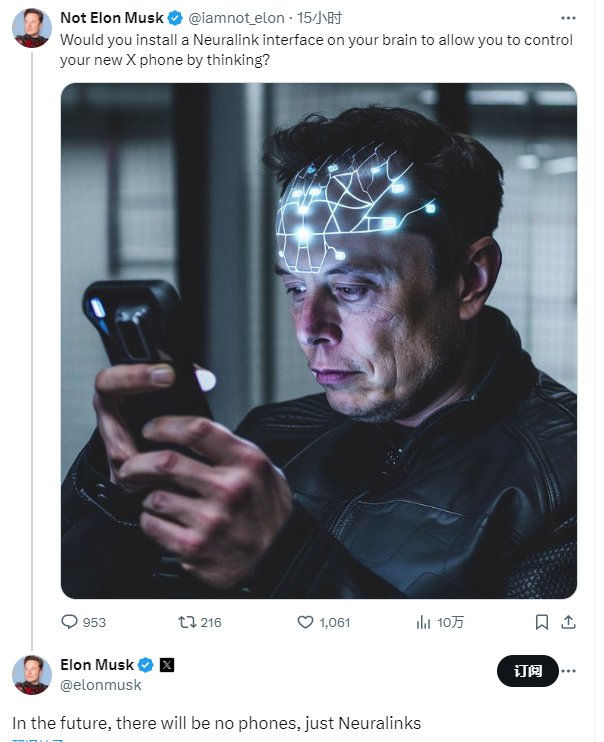
Task: Open the Neuralink phone image in the tweet
Action: coord(319,341)
